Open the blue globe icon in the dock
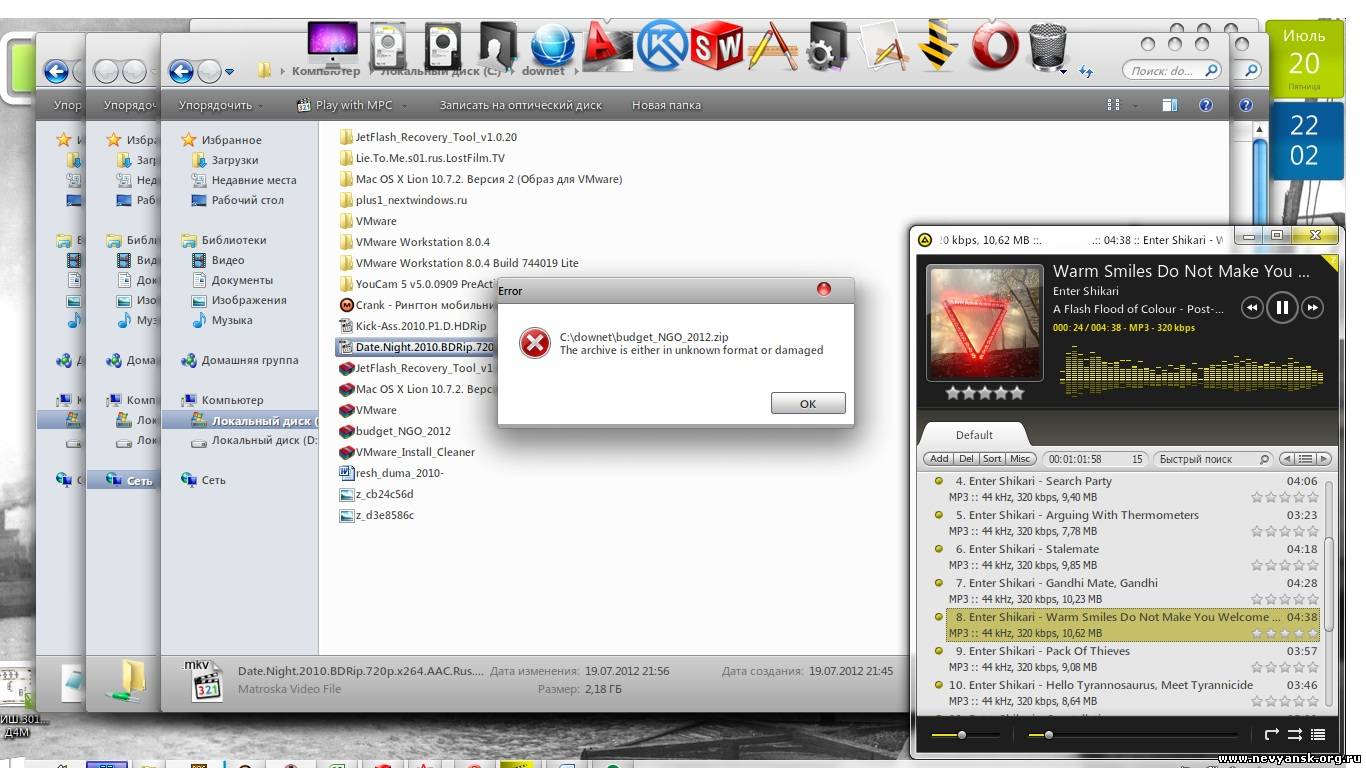1366x768 pixels. coord(552,45)
